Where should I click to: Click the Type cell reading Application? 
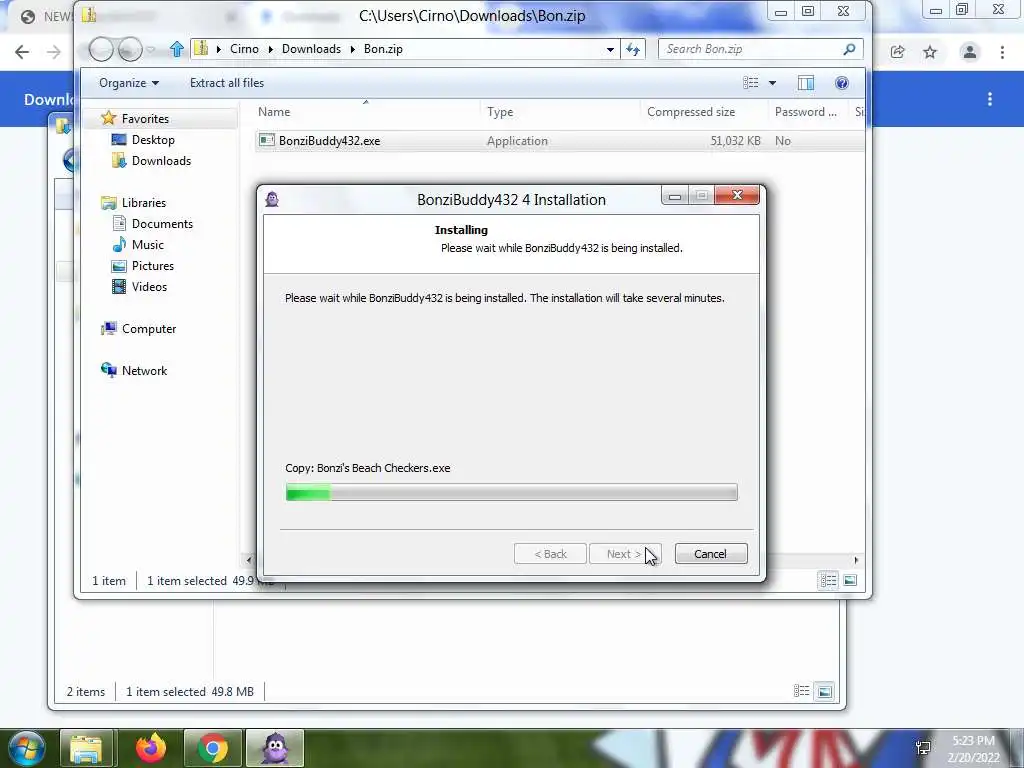(x=517, y=141)
